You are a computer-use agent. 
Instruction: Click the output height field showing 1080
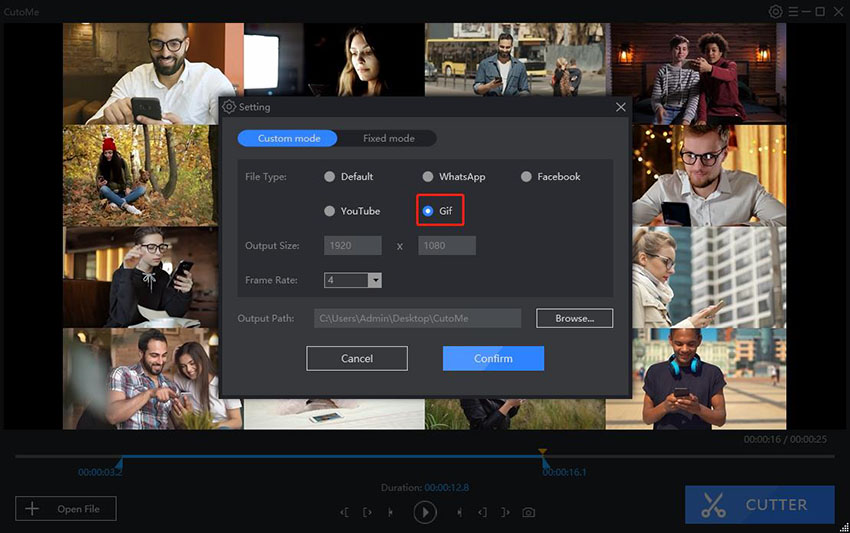[x=447, y=246]
